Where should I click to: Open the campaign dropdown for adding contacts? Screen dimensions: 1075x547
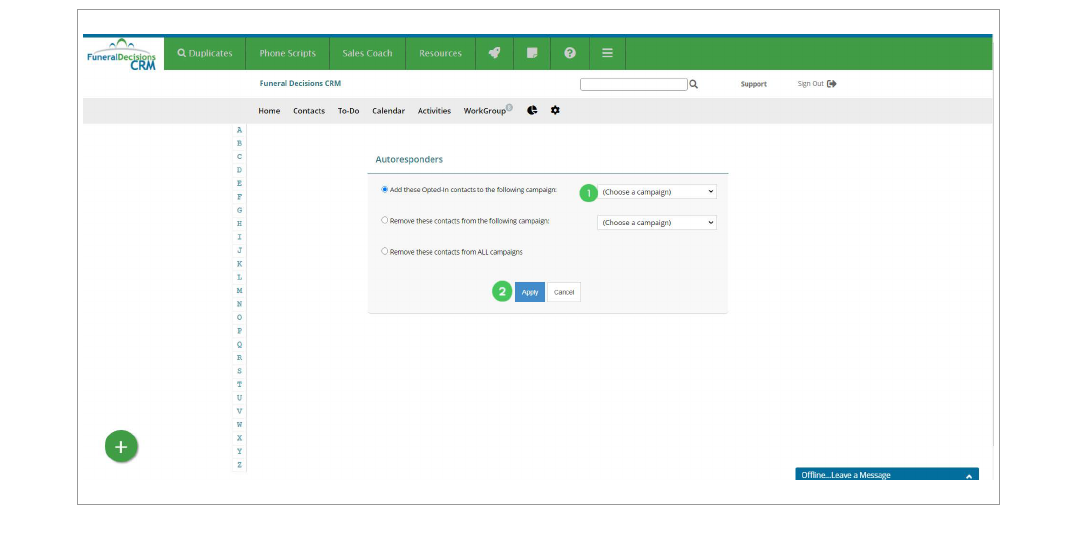[657, 192]
